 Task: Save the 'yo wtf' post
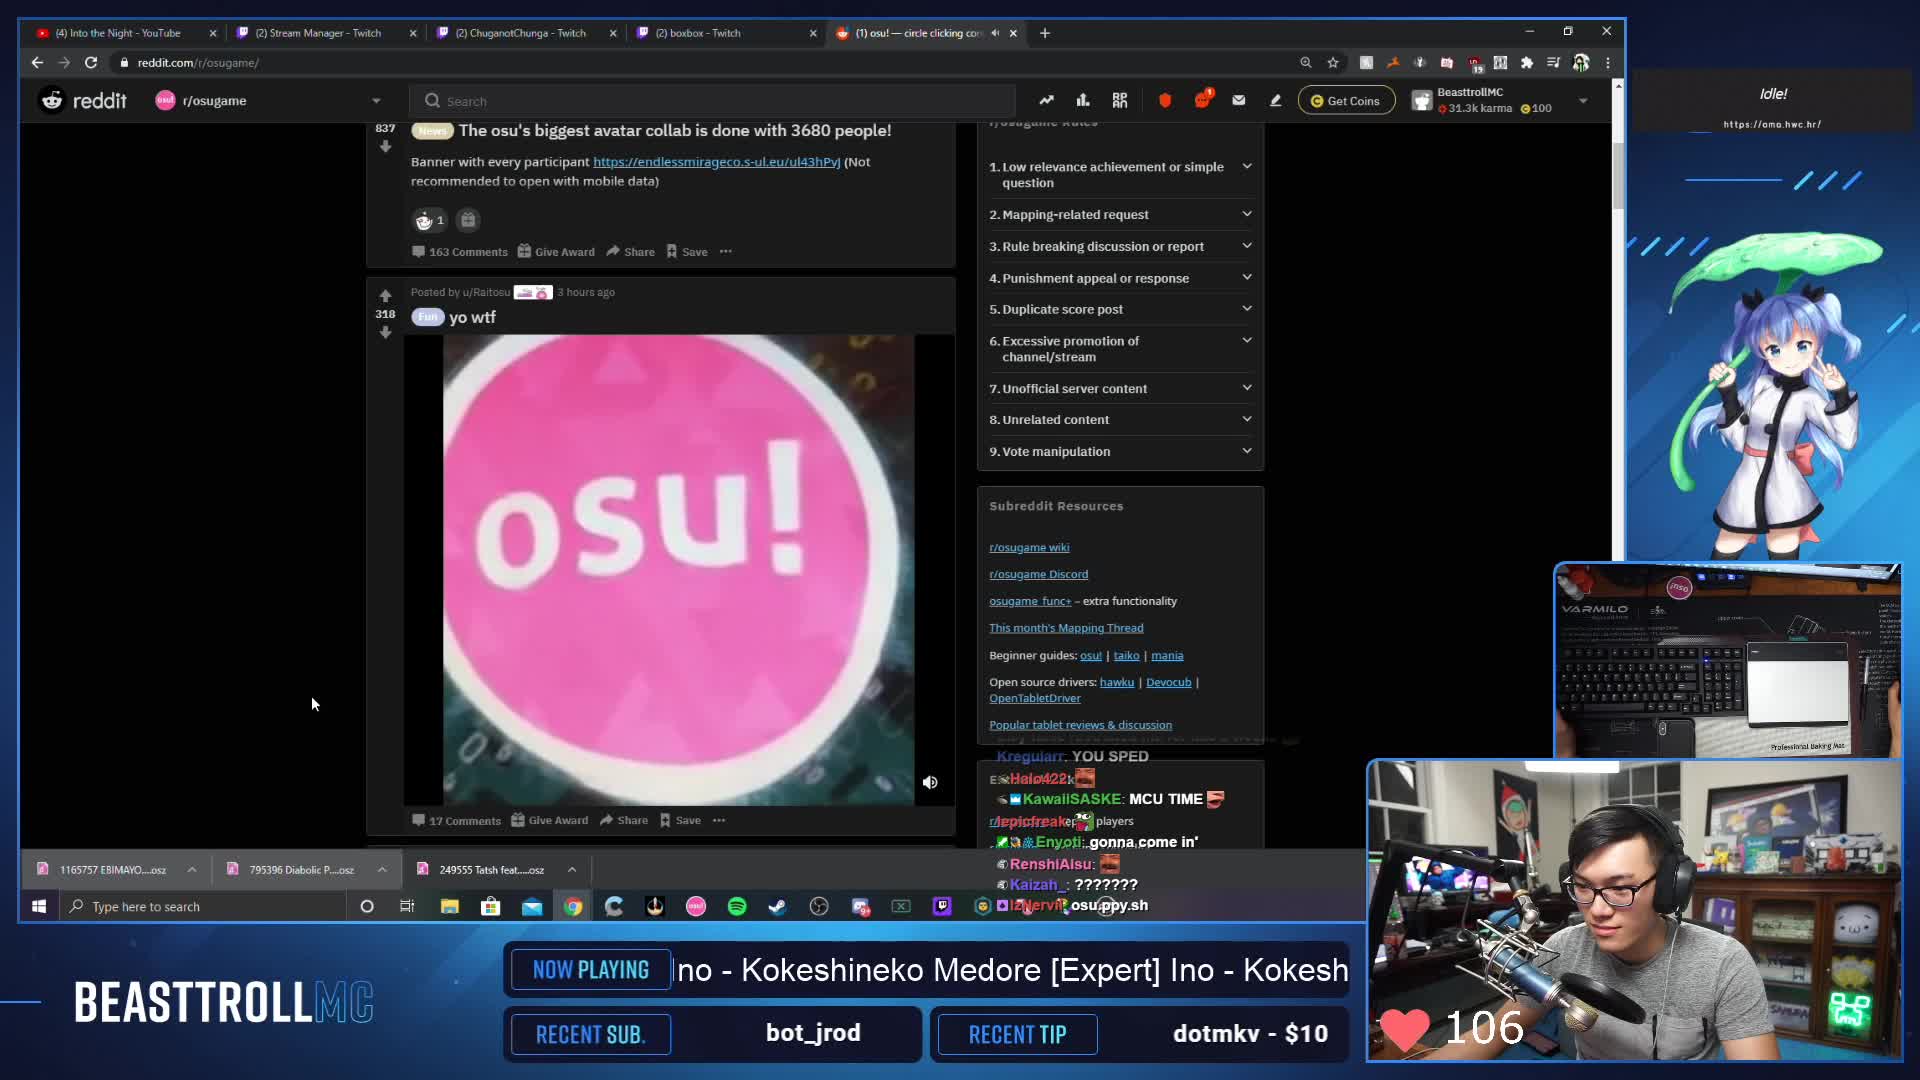680,820
